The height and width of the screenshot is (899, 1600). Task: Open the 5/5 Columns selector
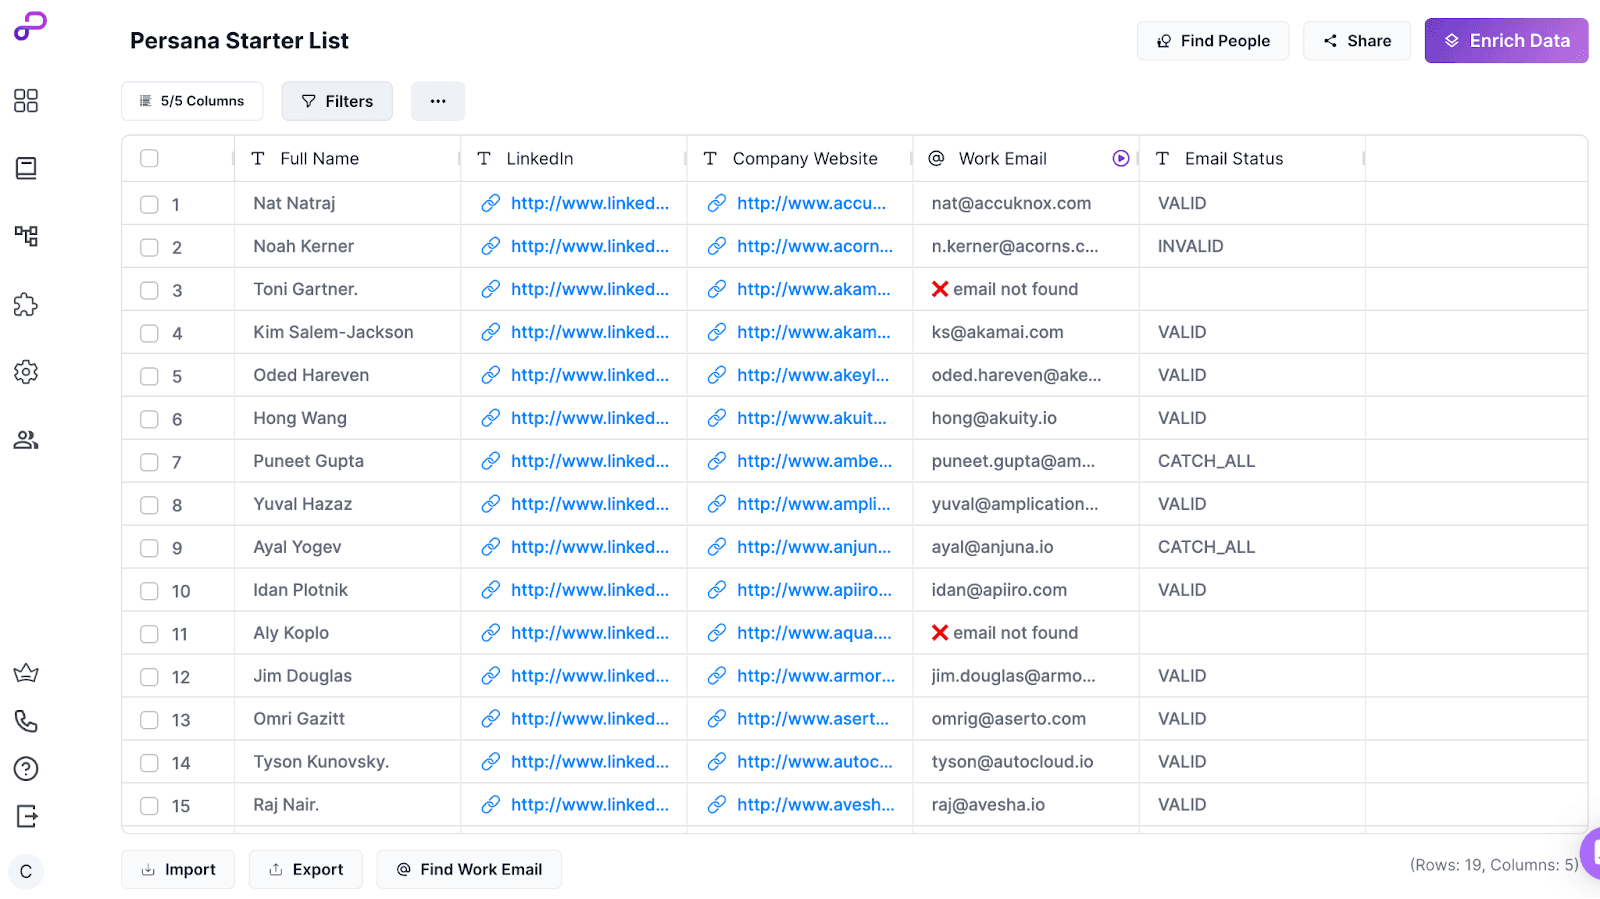(192, 101)
